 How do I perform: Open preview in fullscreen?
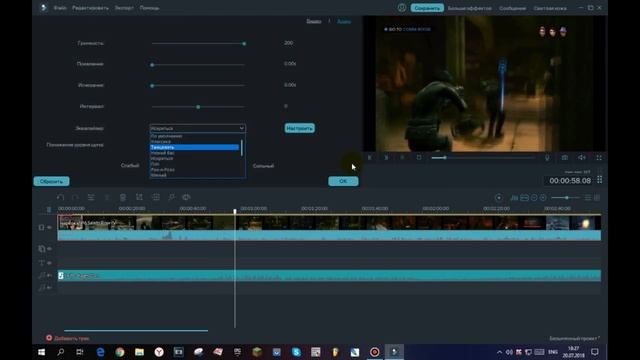pyautogui.click(x=599, y=158)
